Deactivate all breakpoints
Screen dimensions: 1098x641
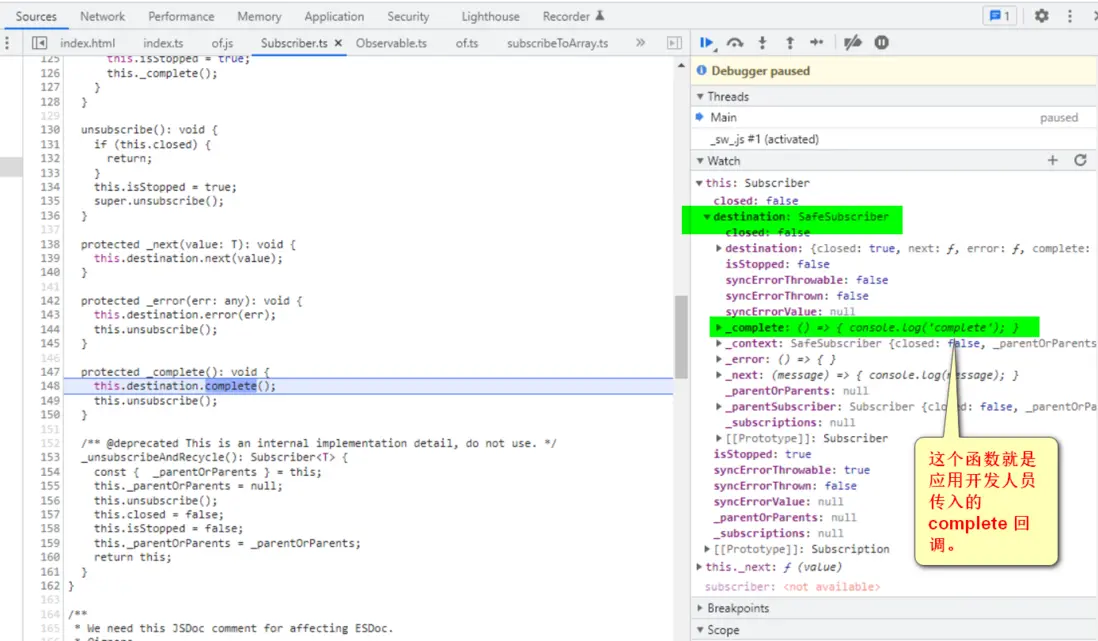[x=852, y=43]
